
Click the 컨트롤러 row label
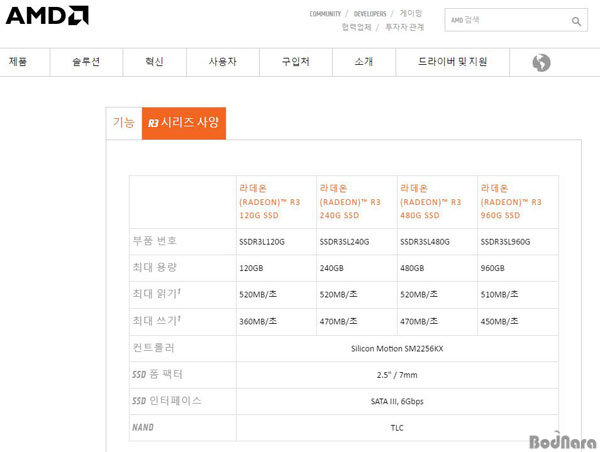(x=153, y=348)
